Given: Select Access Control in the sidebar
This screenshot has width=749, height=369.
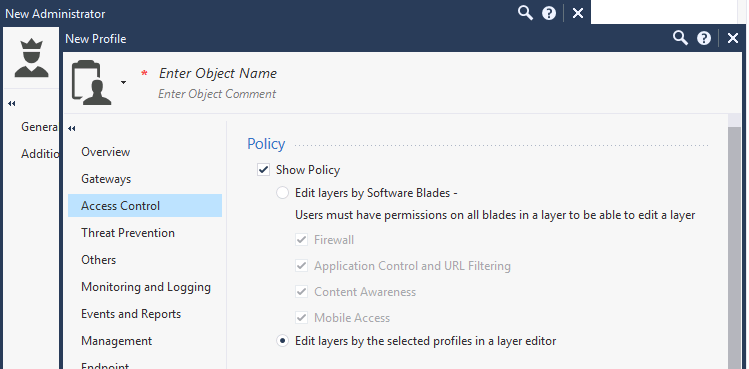Looking at the screenshot, I should [145, 206].
